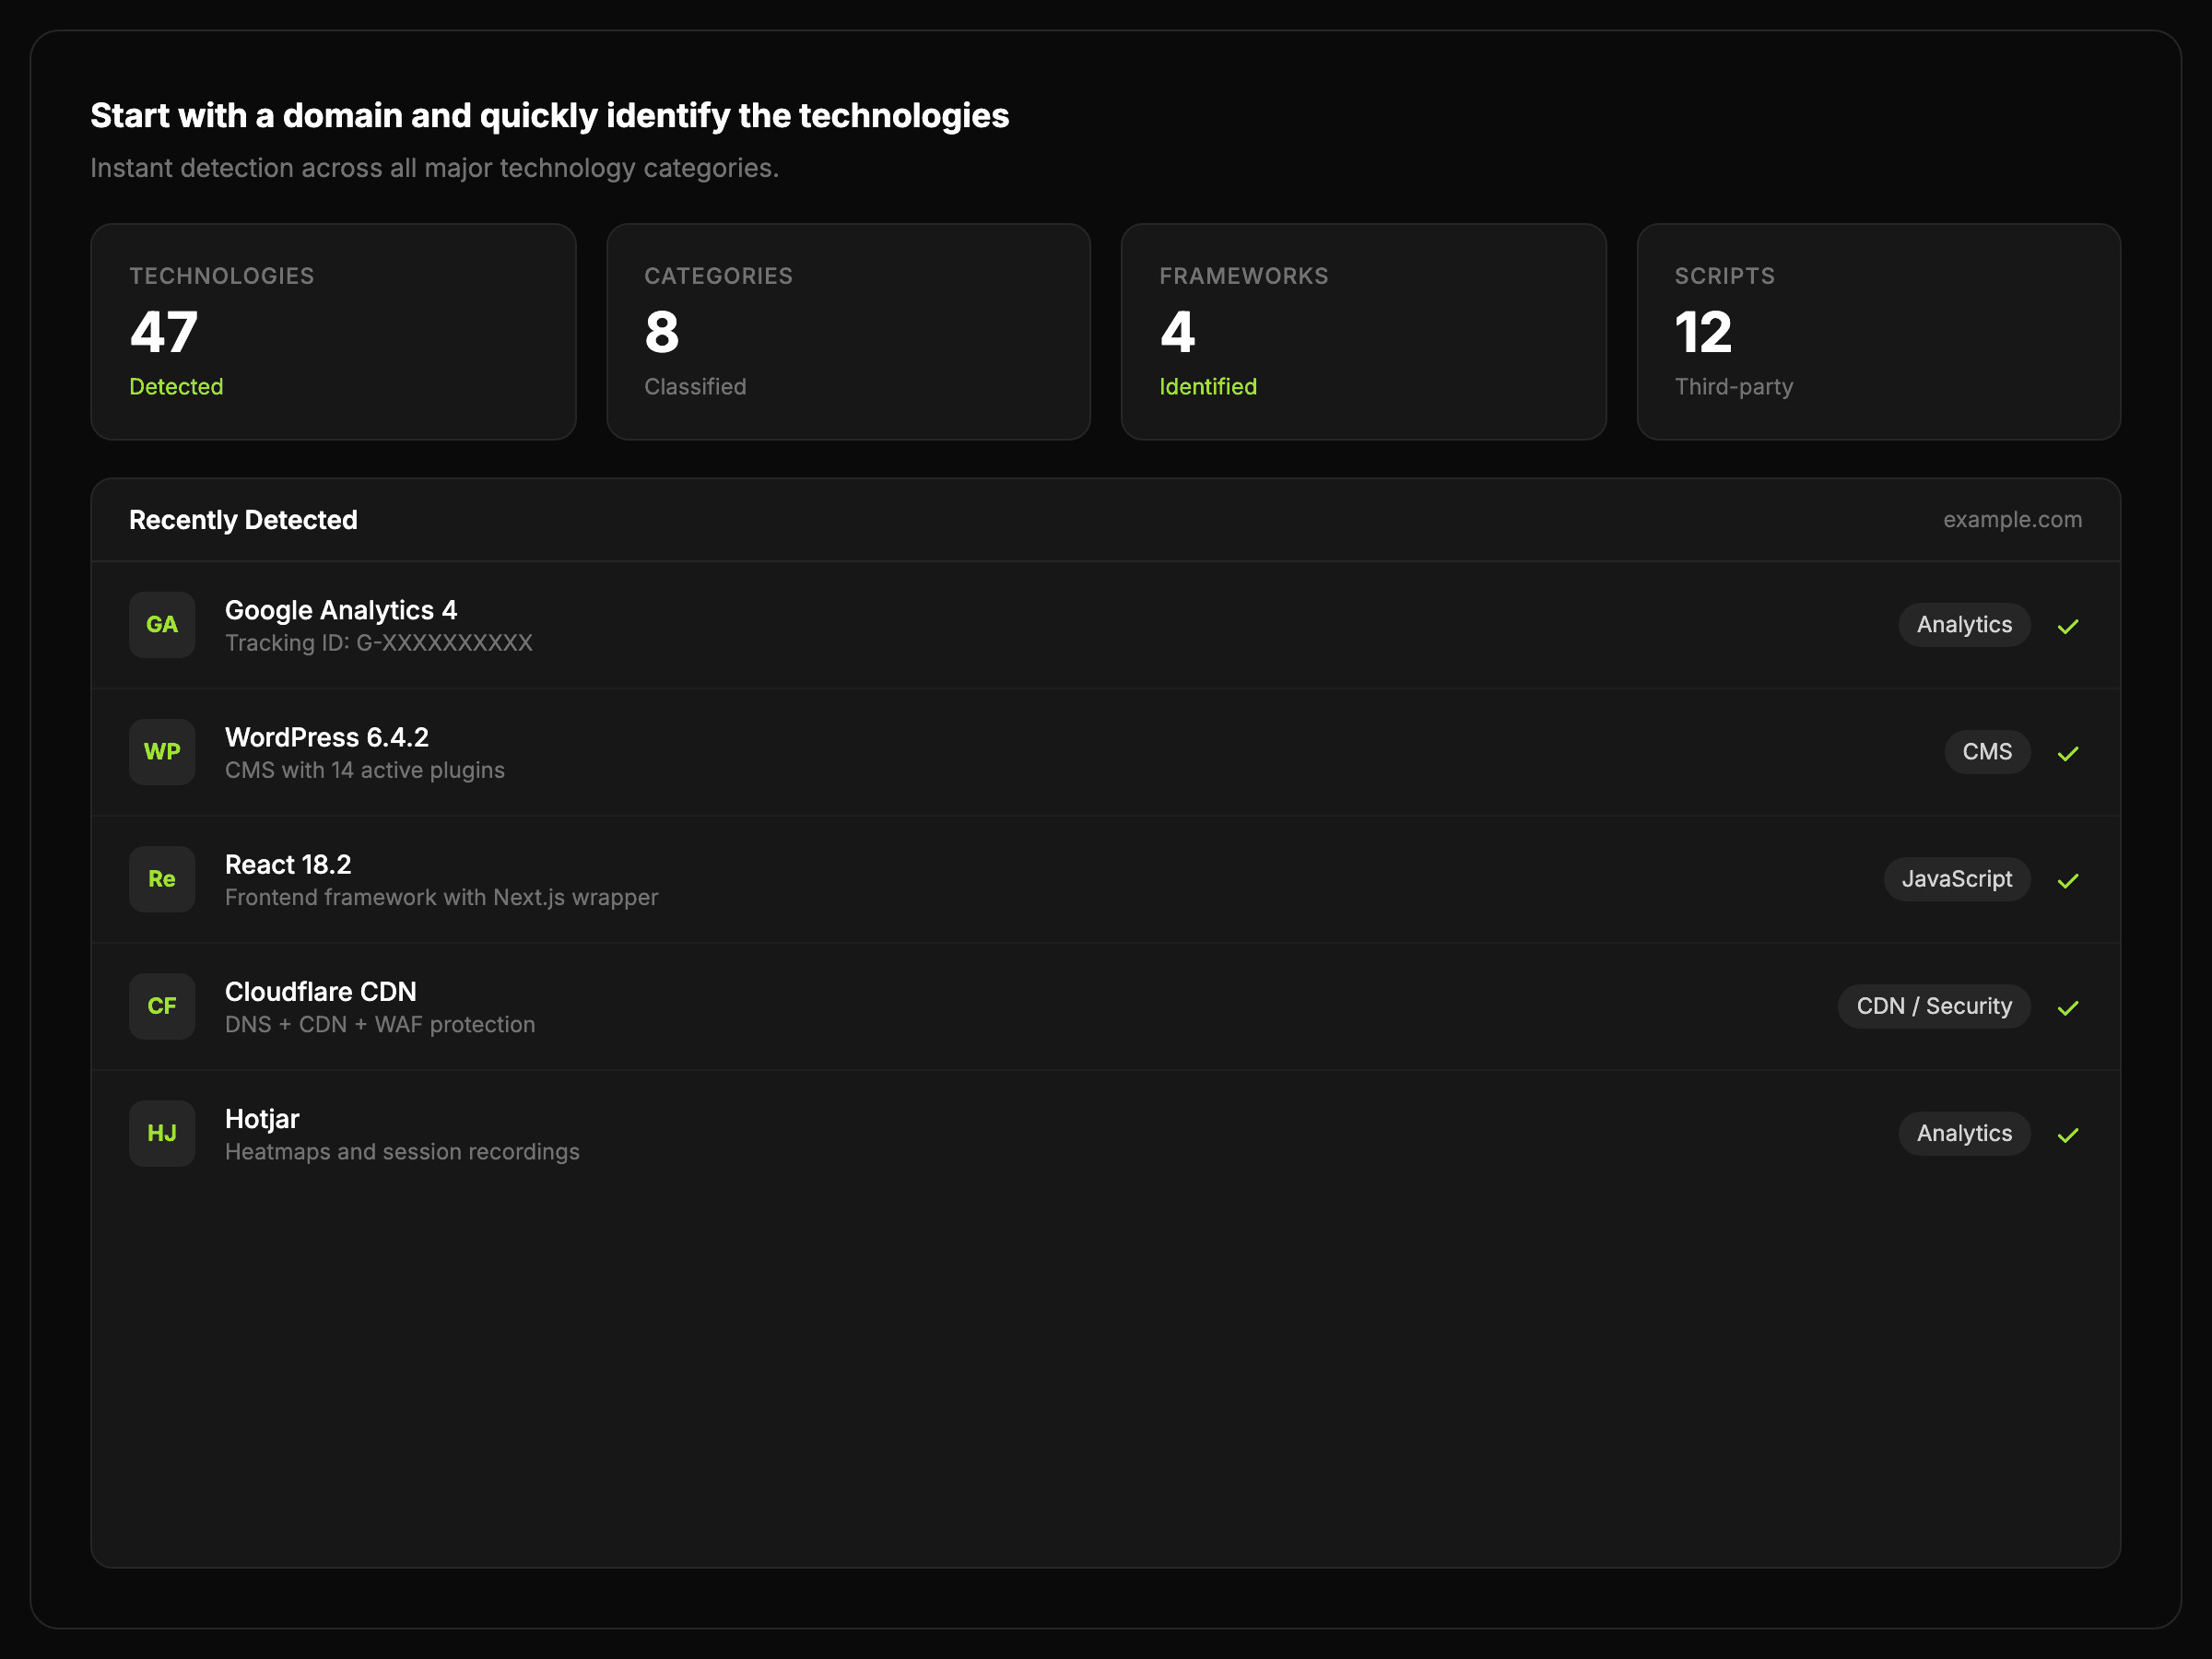Open the Technologies 47 Detected card

pyautogui.click(x=333, y=331)
